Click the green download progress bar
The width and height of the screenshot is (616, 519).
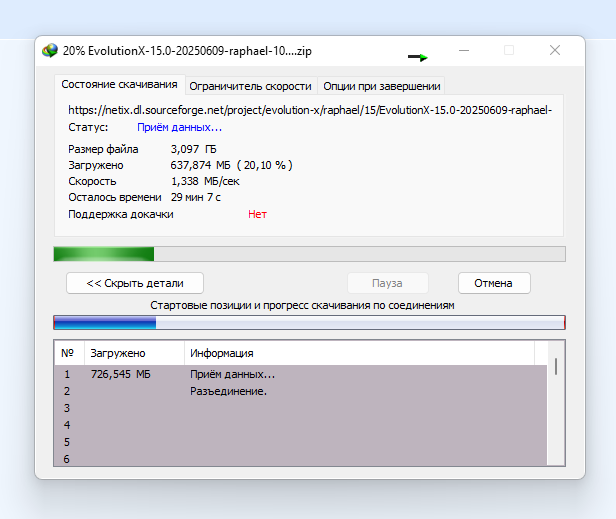310,254
